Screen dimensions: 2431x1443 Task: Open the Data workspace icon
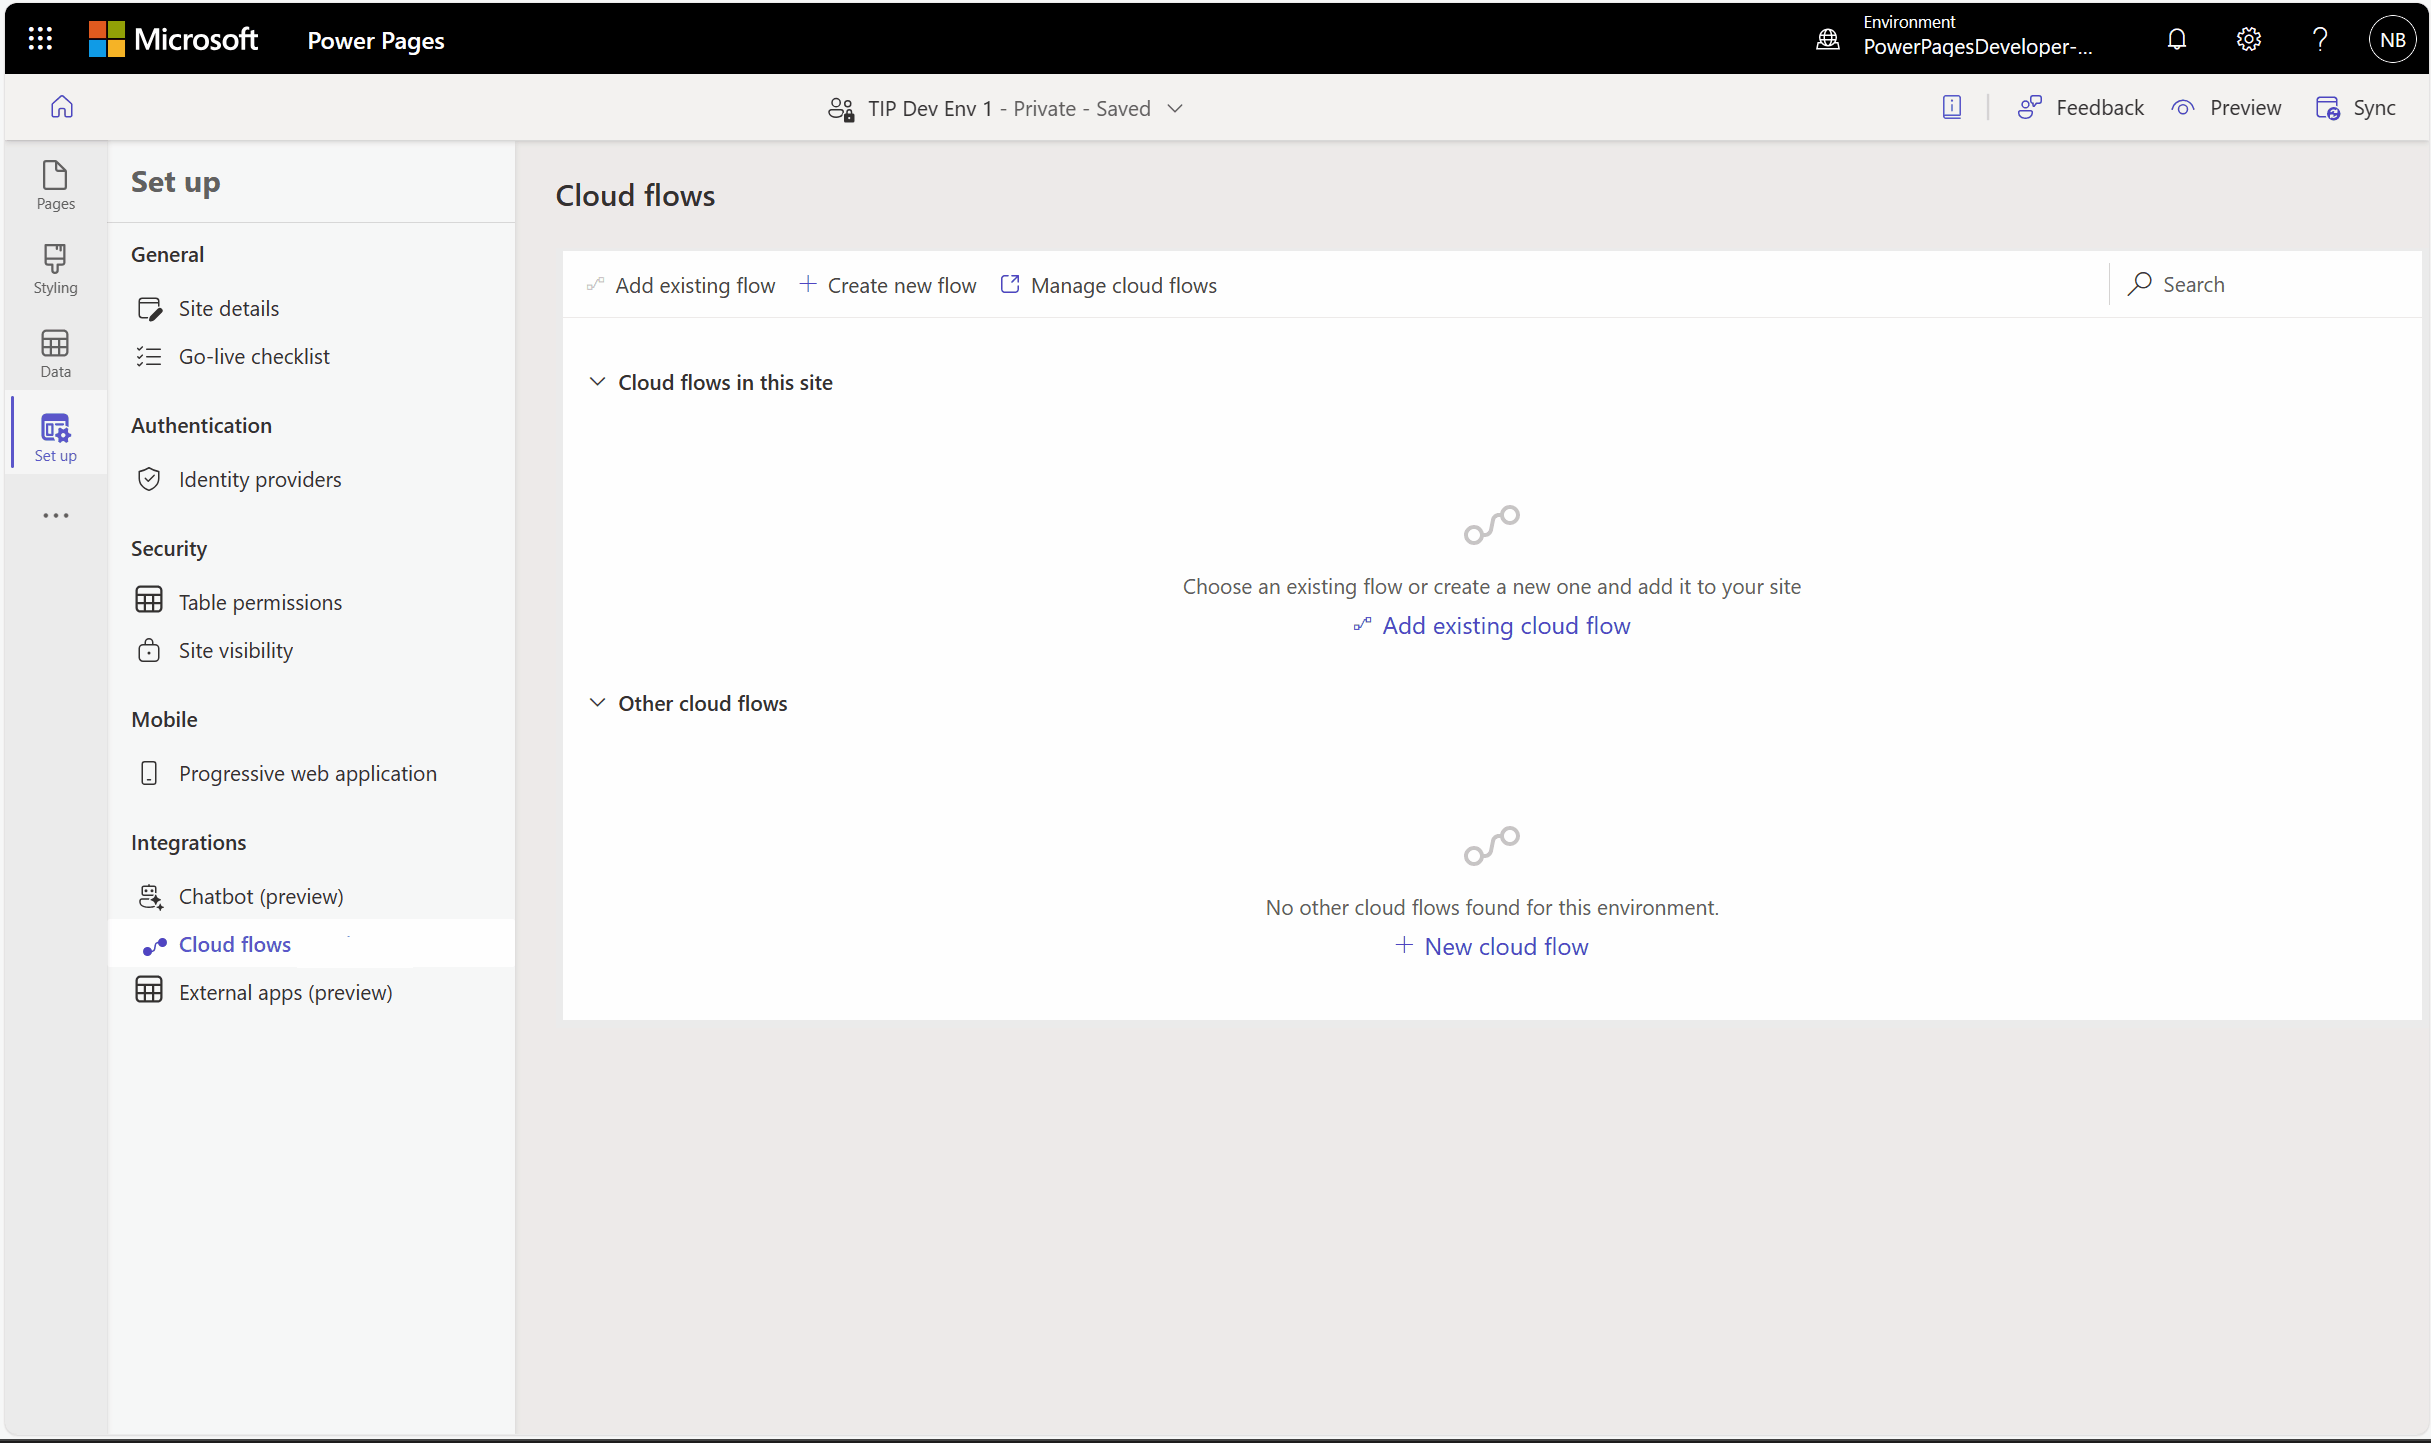pos(55,350)
